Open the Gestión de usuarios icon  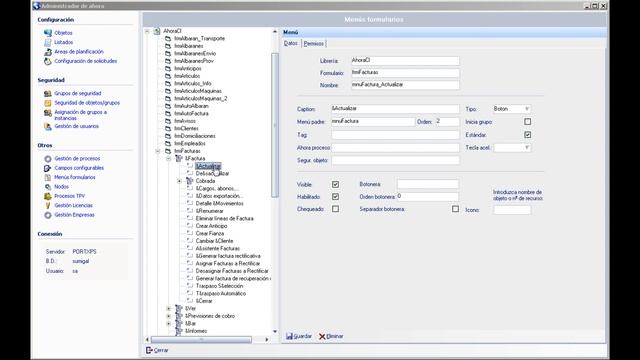pyautogui.click(x=48, y=127)
